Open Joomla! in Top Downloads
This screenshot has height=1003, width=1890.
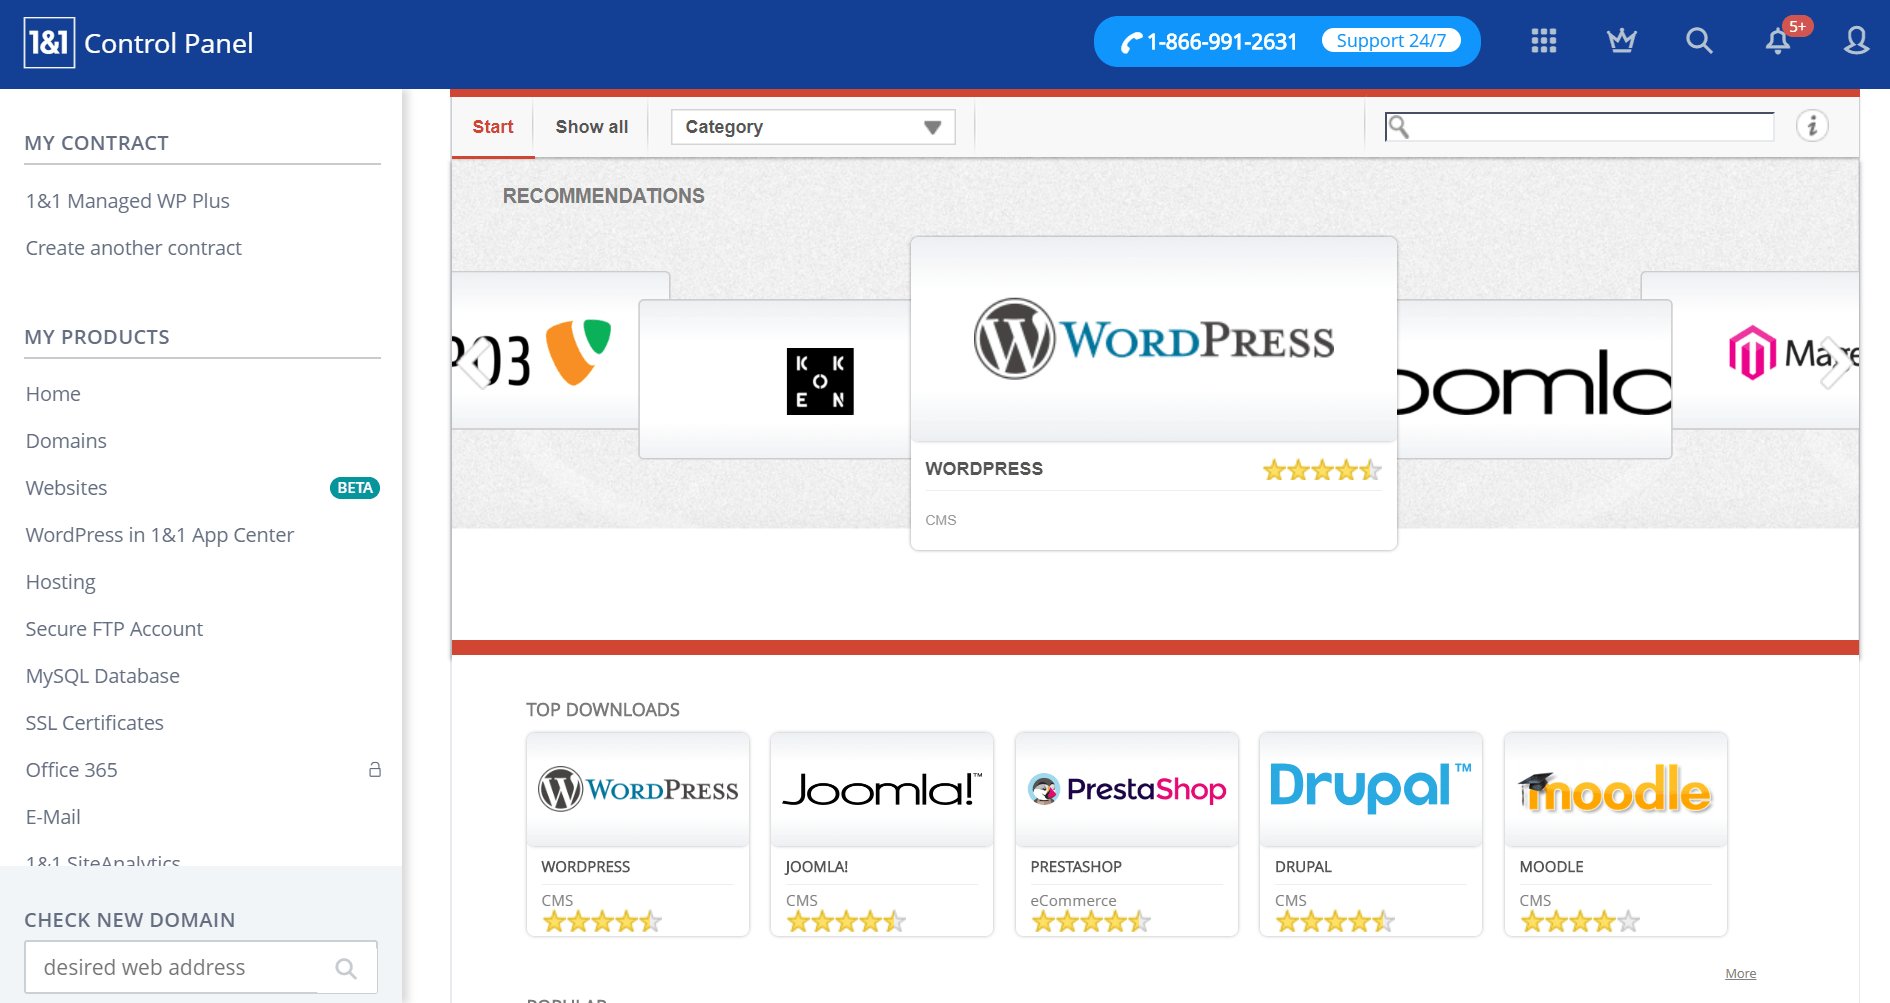(882, 834)
